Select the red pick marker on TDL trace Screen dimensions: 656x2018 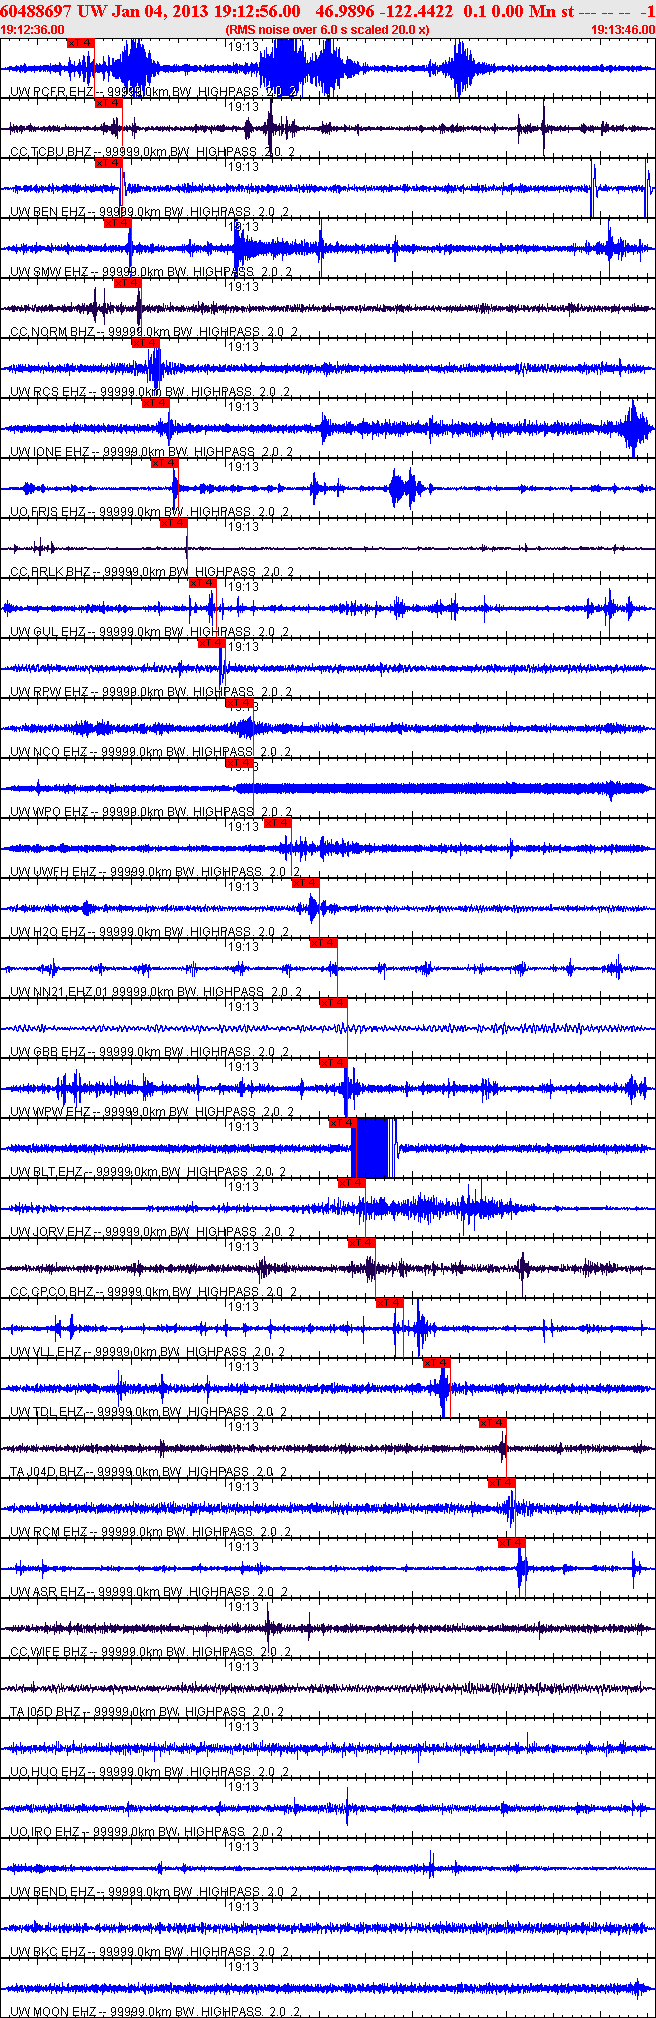tap(437, 1363)
